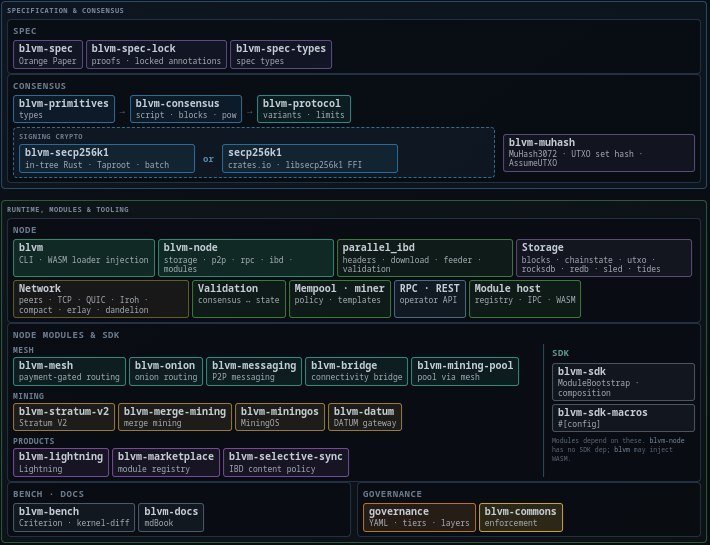Image resolution: width=710 pixels, height=545 pixels.
Task: Click the 'Modules depend on these' note
Action: [618, 449]
